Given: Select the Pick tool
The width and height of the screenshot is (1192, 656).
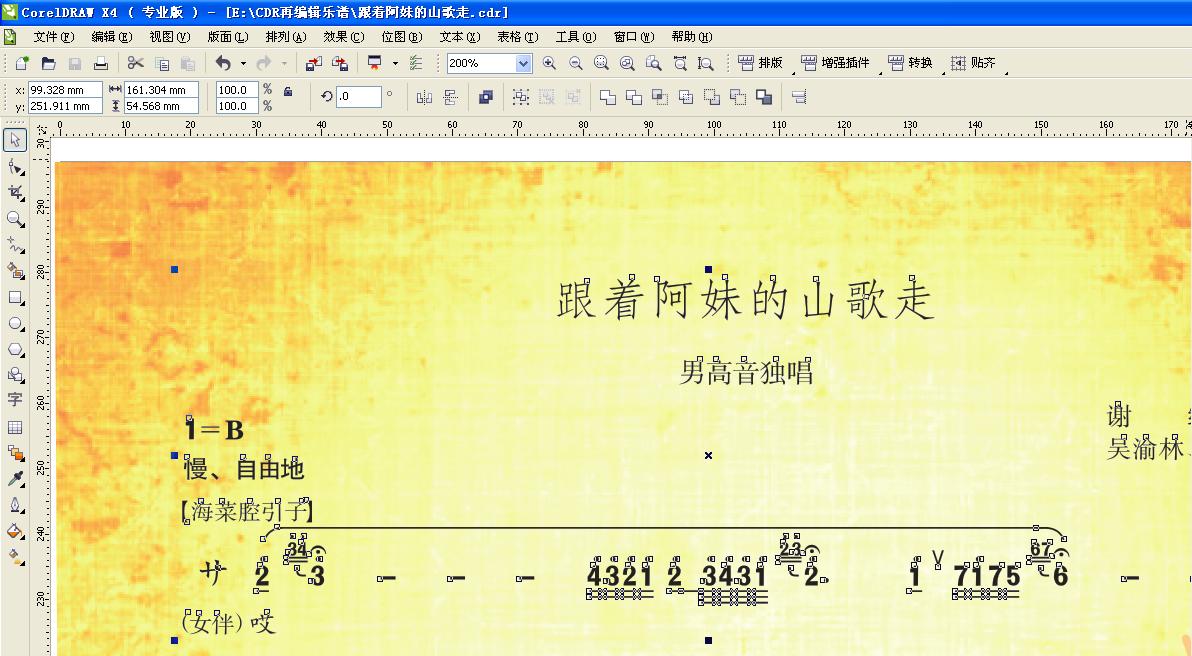Looking at the screenshot, I should [14, 140].
